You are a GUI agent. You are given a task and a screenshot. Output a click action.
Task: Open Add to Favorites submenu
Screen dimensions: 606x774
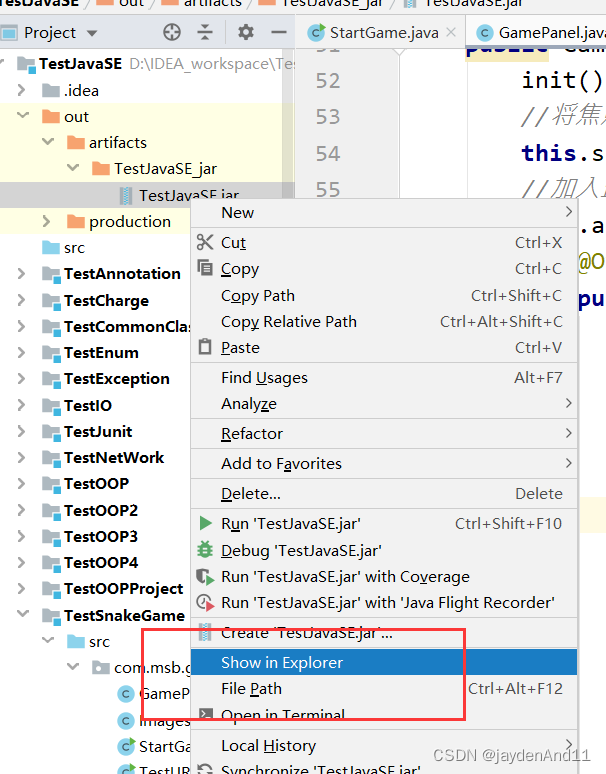[384, 464]
